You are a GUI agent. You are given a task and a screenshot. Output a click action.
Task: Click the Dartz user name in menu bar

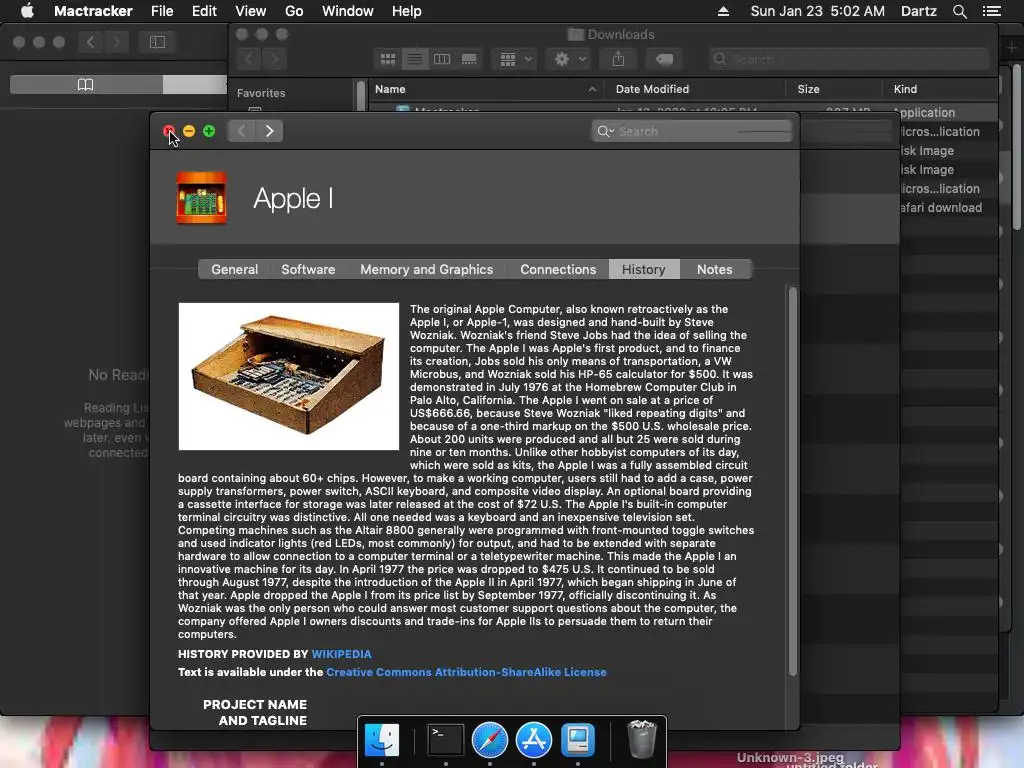click(918, 11)
